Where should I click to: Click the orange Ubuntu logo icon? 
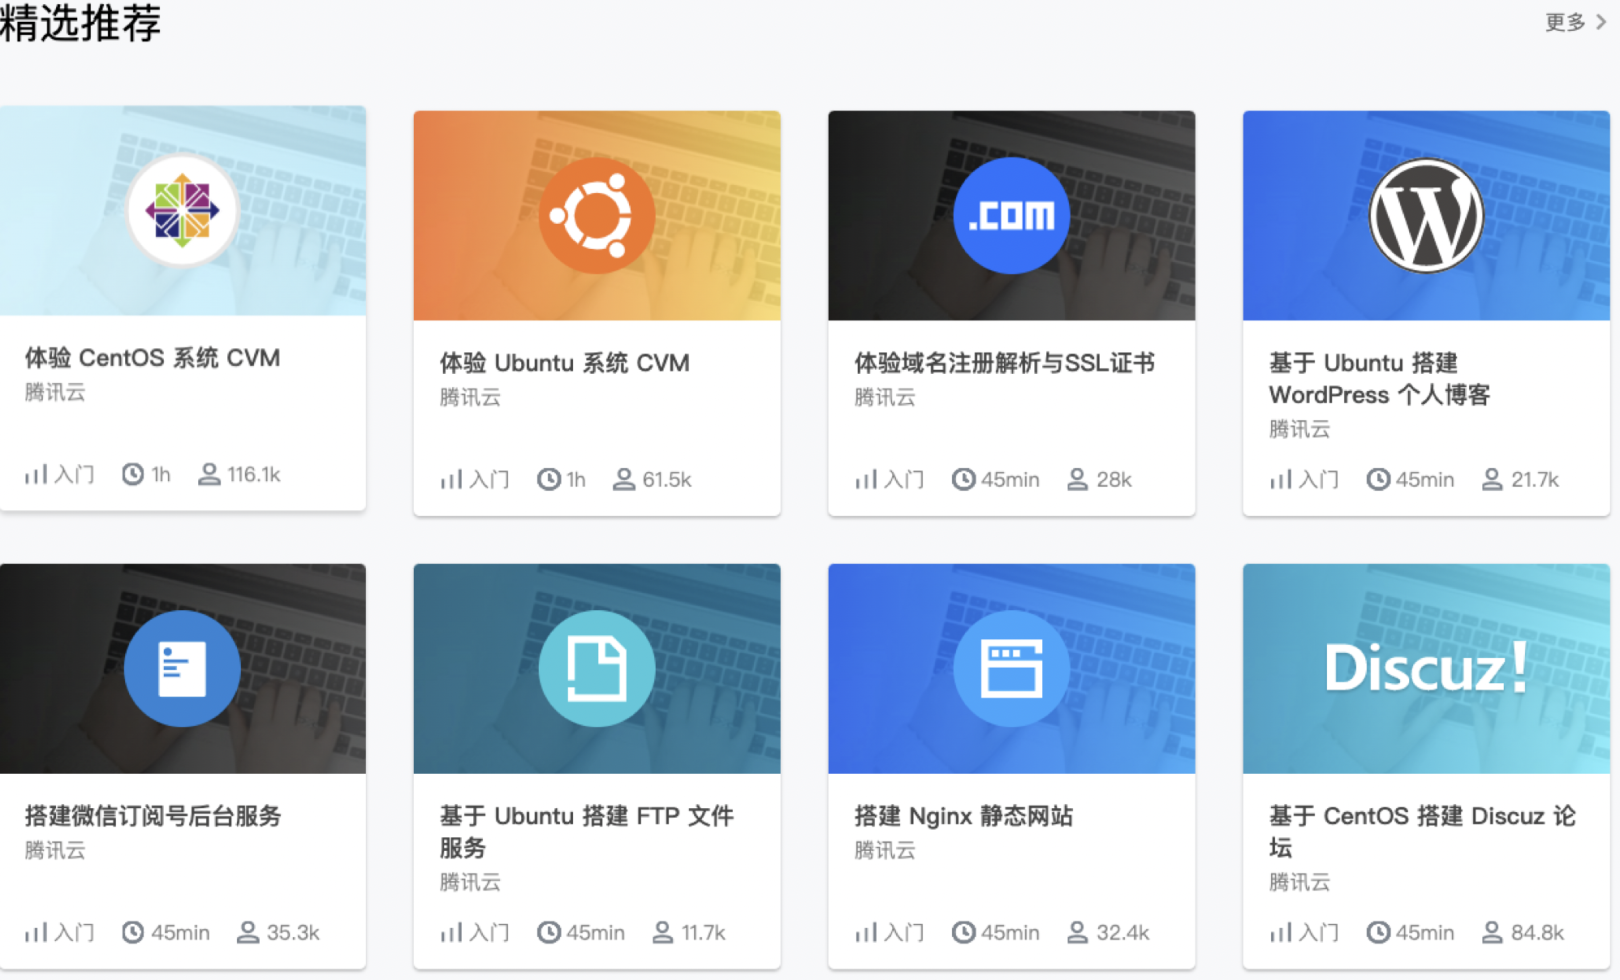click(597, 216)
